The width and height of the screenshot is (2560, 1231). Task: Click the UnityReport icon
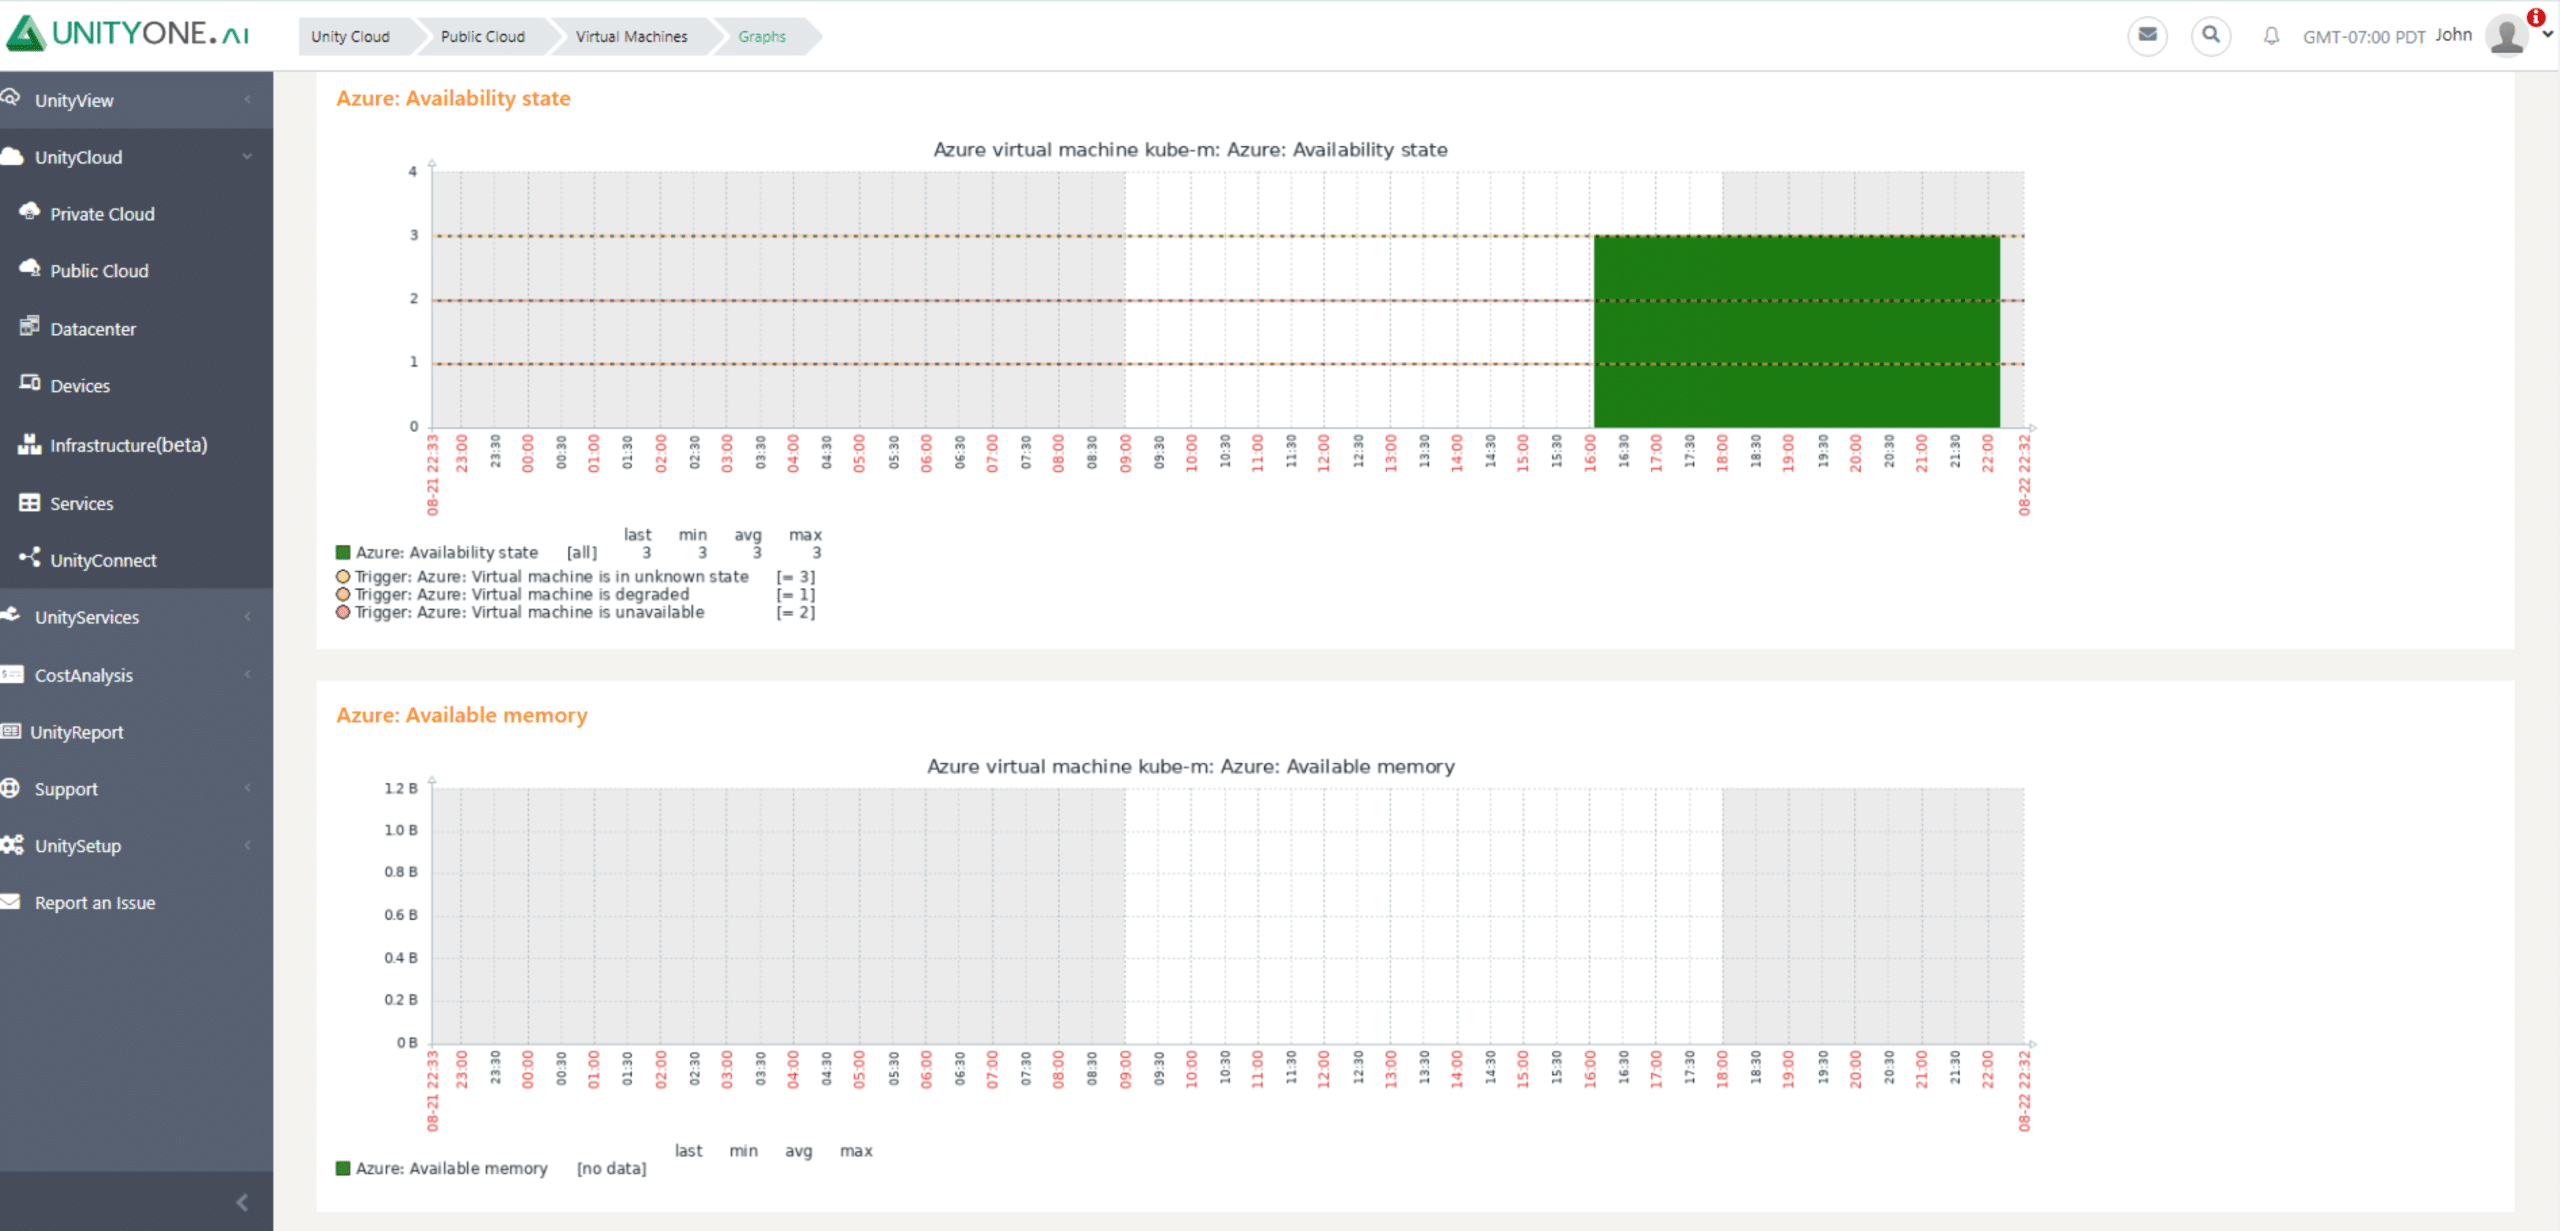tap(11, 731)
